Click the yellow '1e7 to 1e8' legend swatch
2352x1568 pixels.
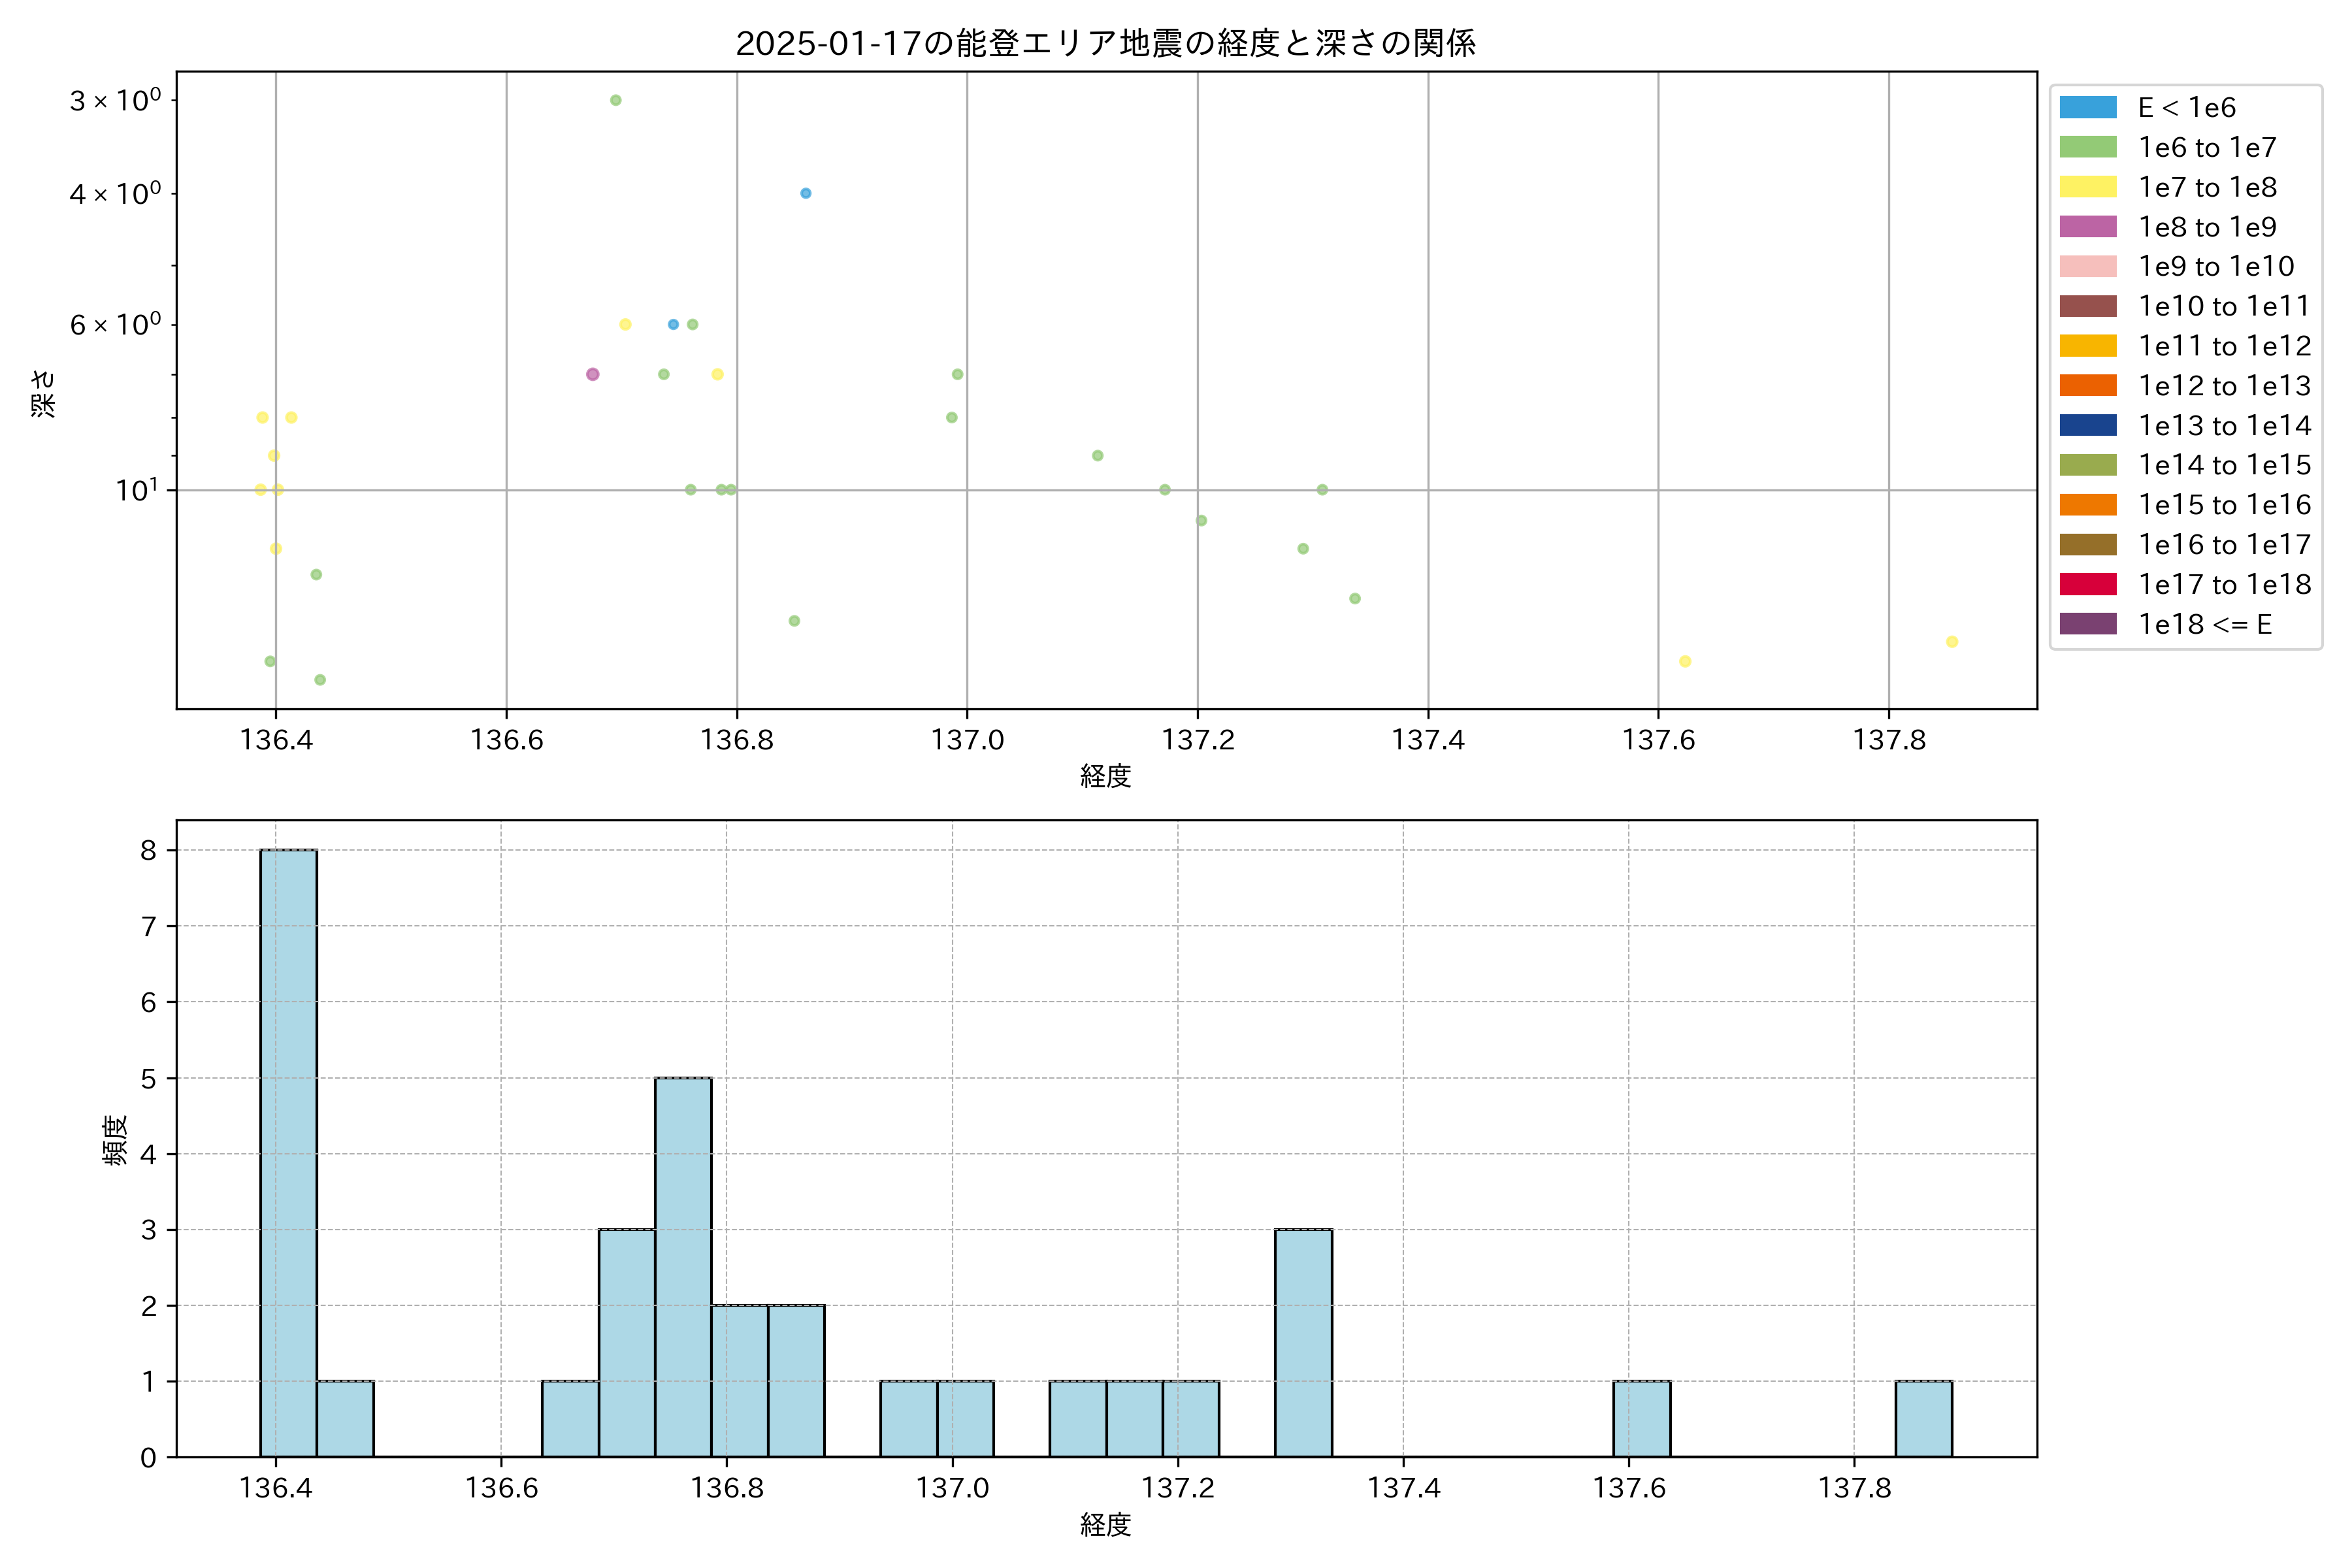point(2087,187)
